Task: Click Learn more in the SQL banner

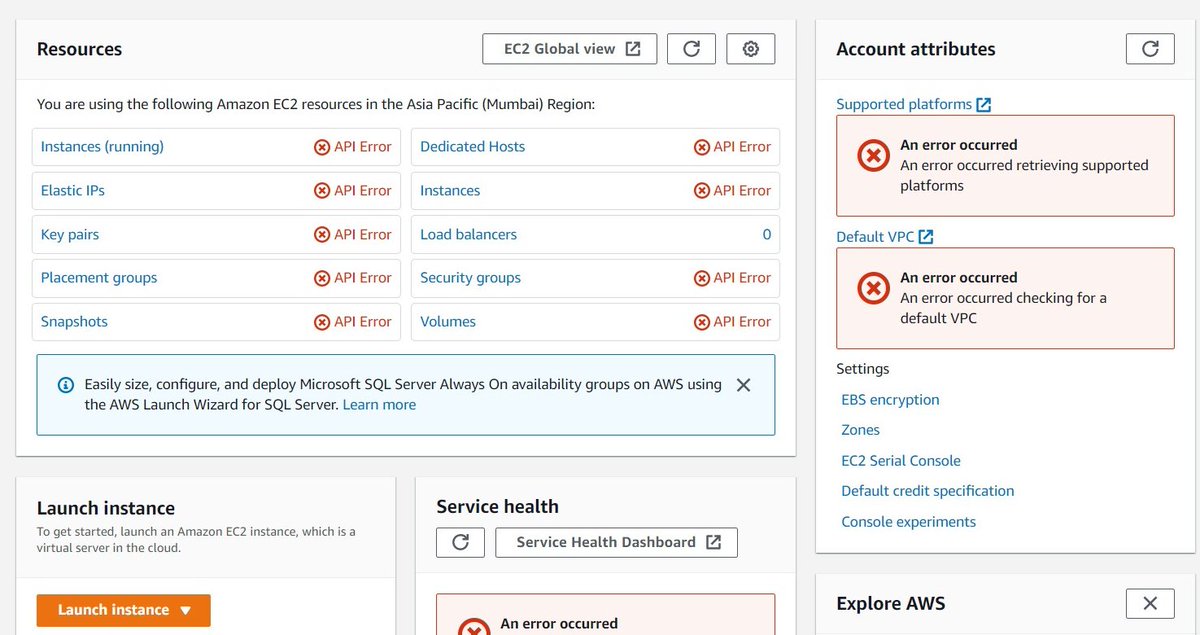Action: (x=379, y=405)
